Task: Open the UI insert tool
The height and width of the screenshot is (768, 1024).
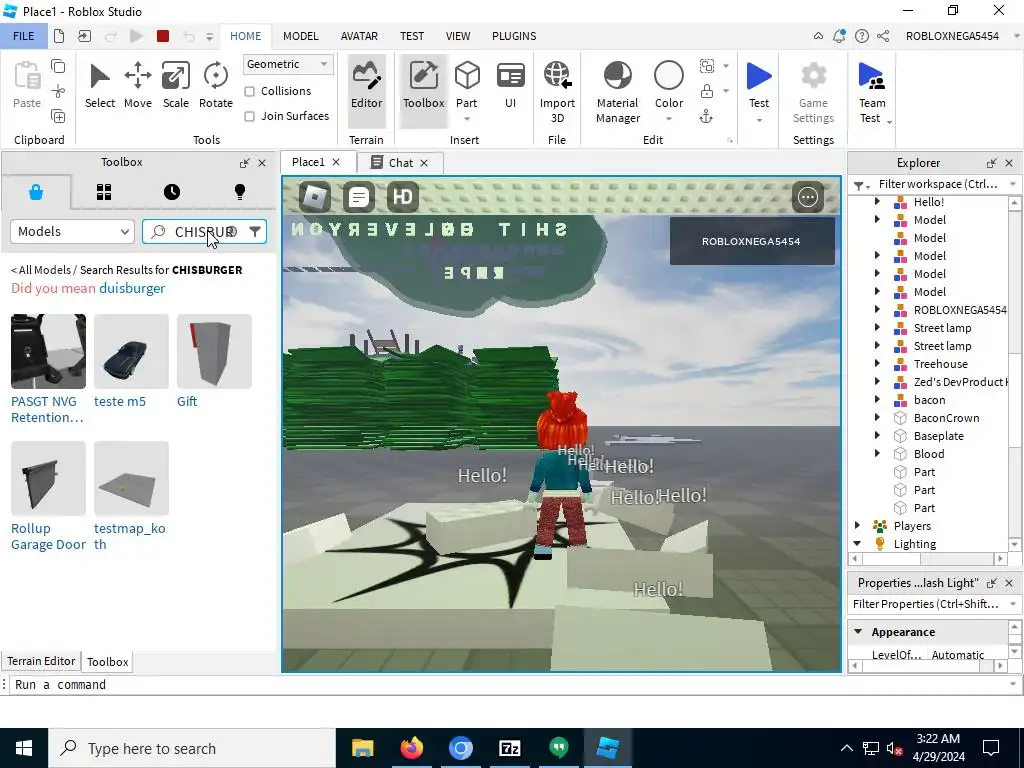Action: [x=511, y=85]
